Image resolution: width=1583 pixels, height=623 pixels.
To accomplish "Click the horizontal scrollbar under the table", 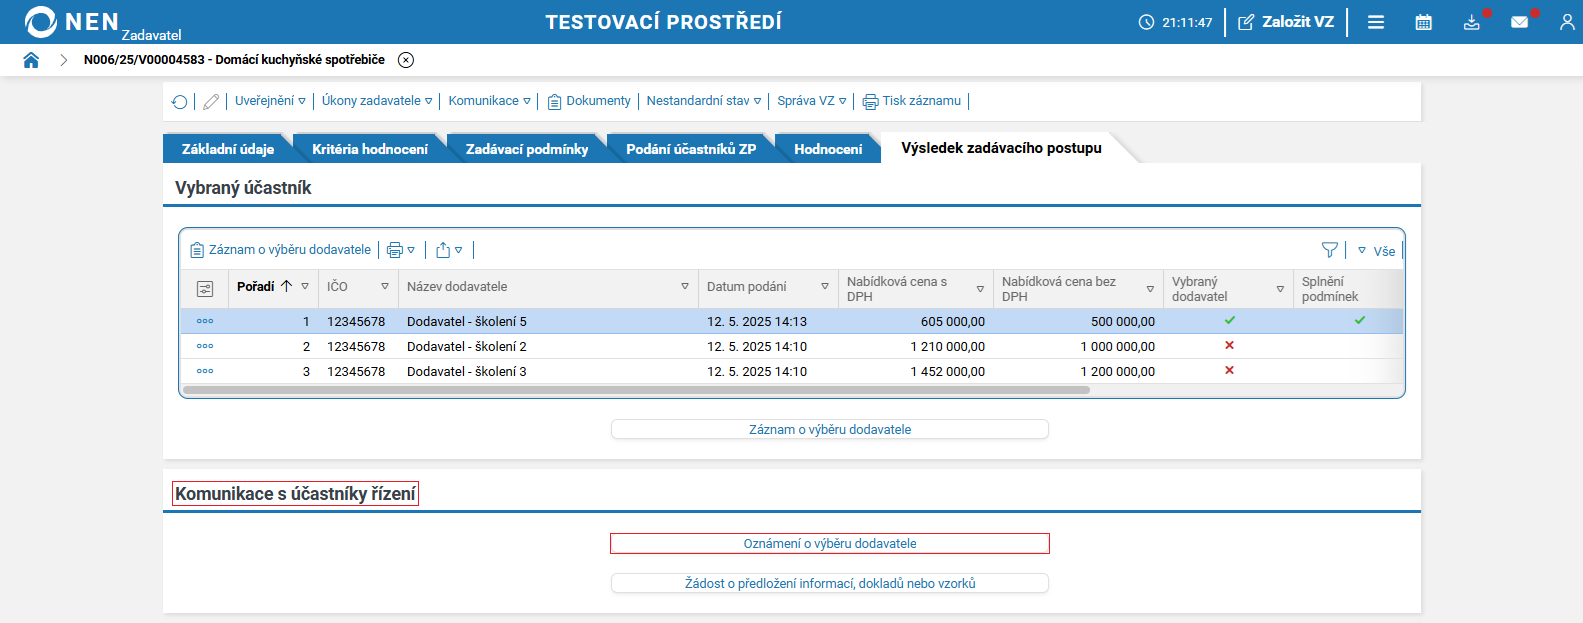I will [636, 390].
